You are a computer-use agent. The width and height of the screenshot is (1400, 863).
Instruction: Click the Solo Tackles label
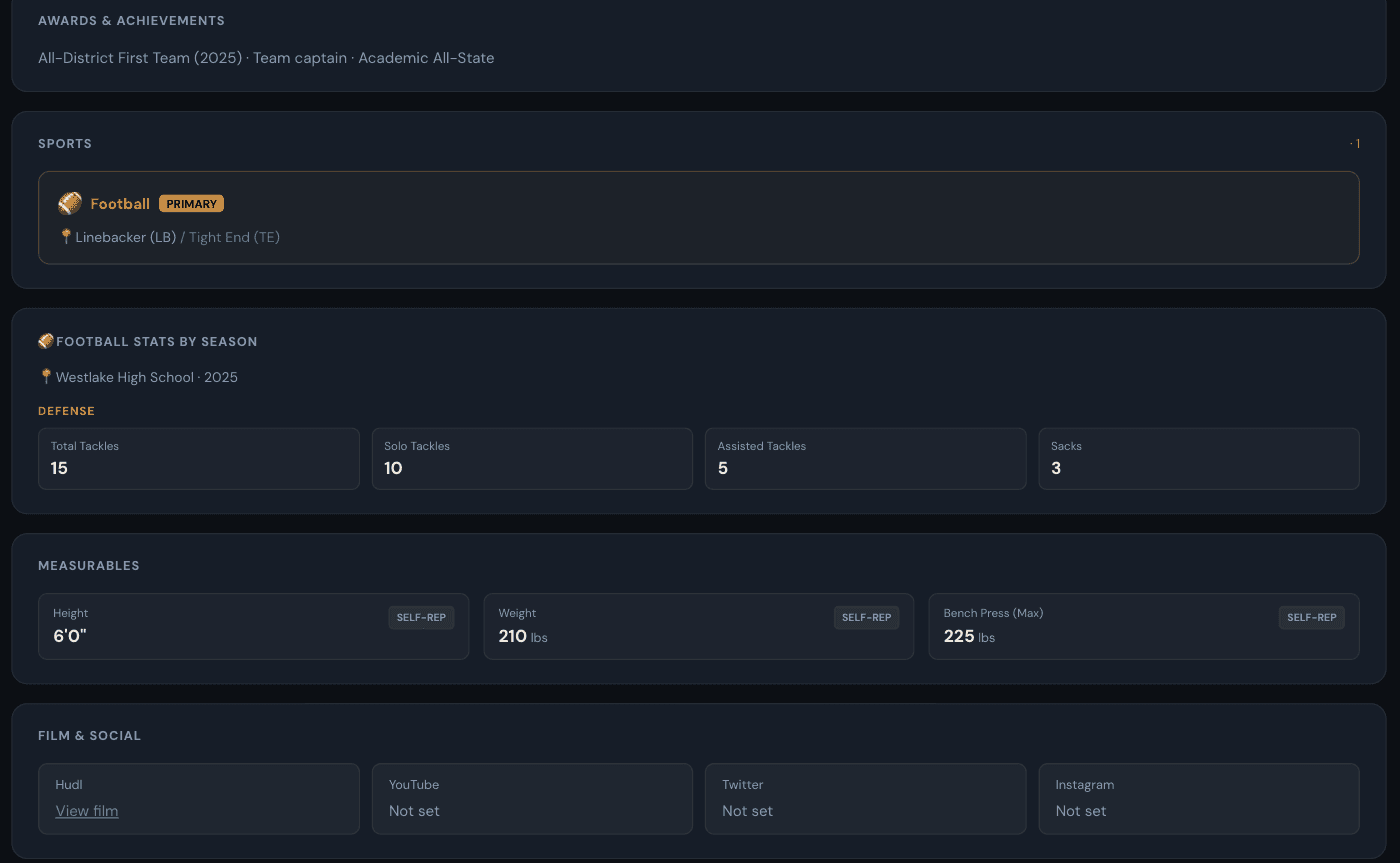(417, 446)
